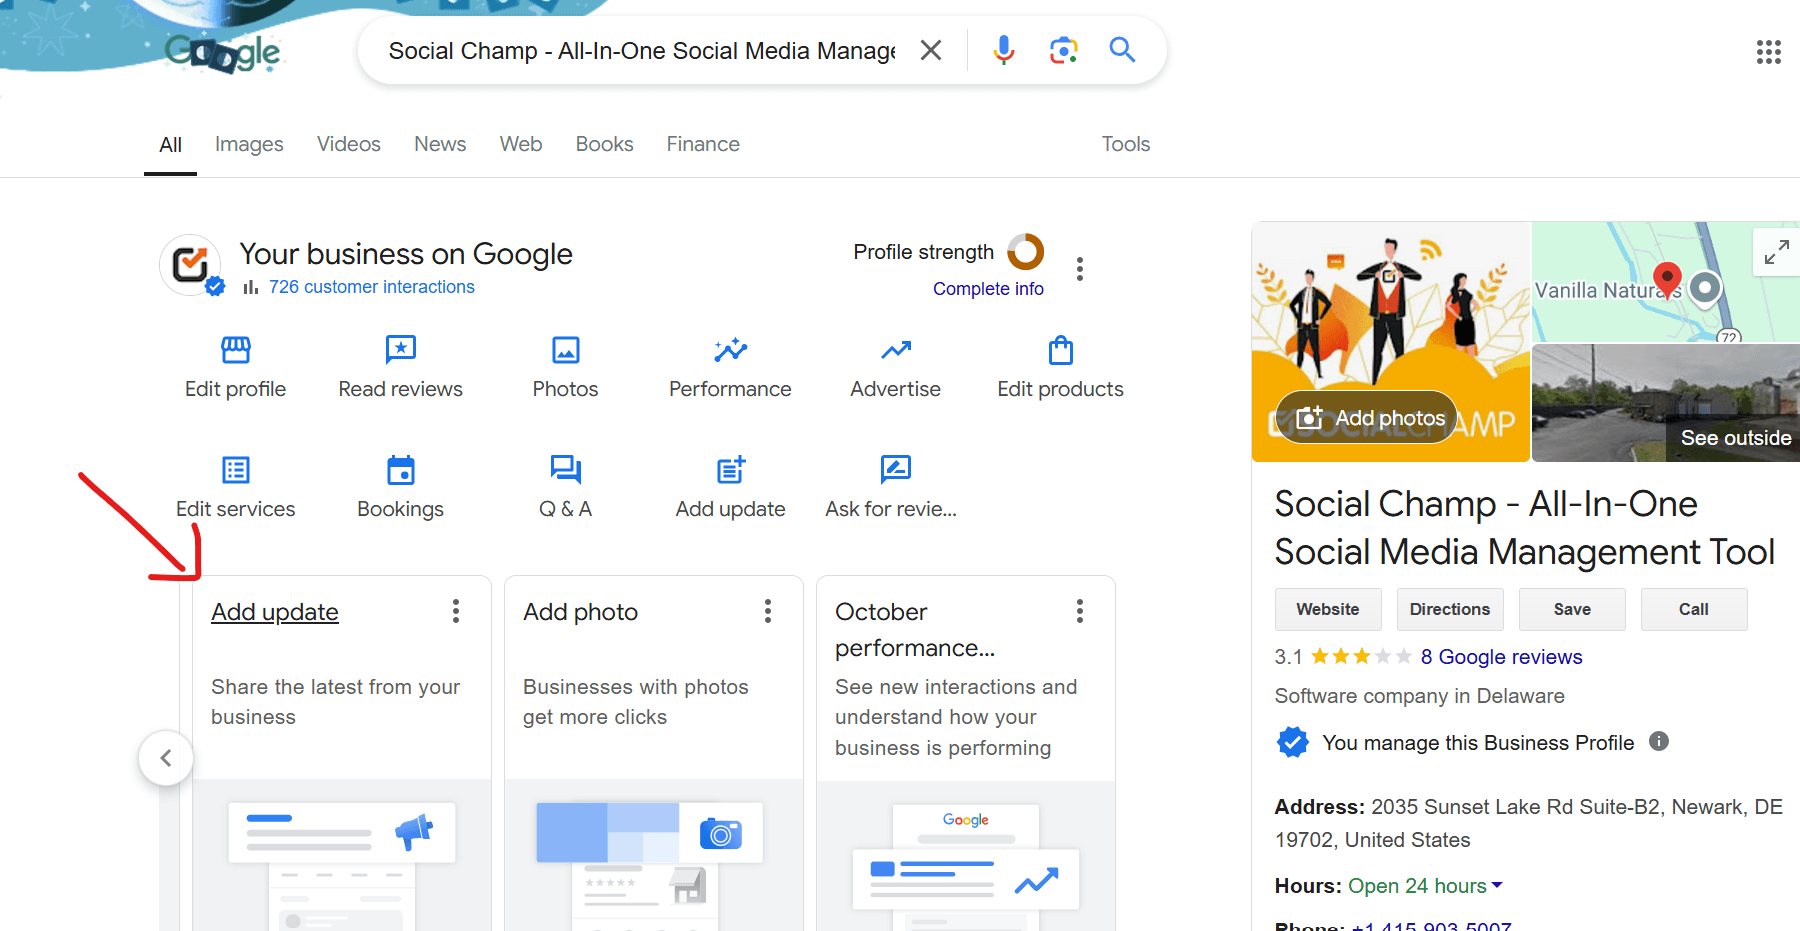Image resolution: width=1800 pixels, height=931 pixels.
Task: Clear the search box text
Action: point(931,50)
